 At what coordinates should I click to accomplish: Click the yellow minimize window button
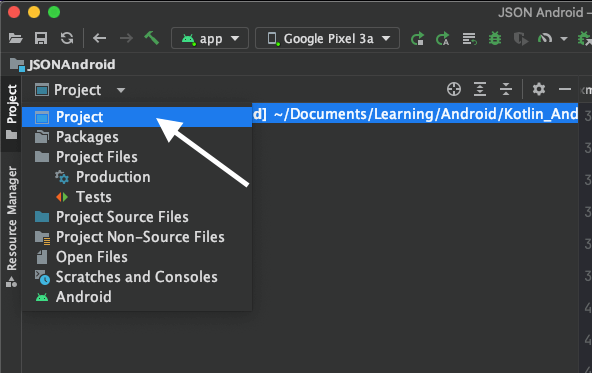coord(34,12)
